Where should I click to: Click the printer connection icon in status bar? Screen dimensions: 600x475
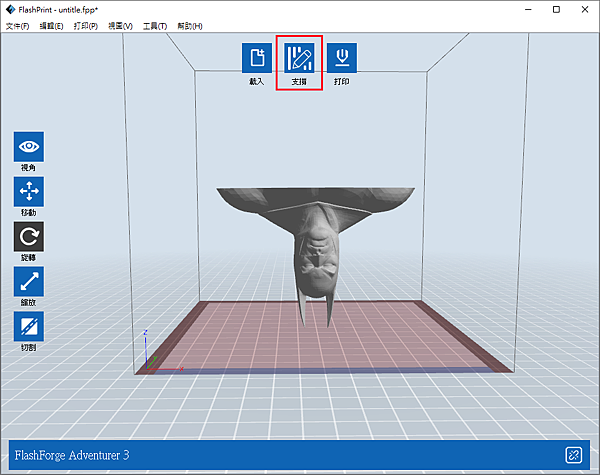tap(573, 455)
